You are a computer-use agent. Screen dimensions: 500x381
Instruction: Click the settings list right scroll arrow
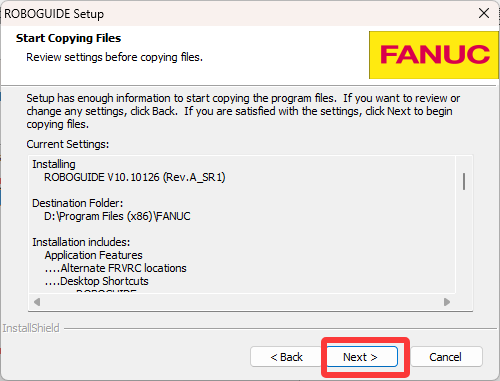coord(447,302)
